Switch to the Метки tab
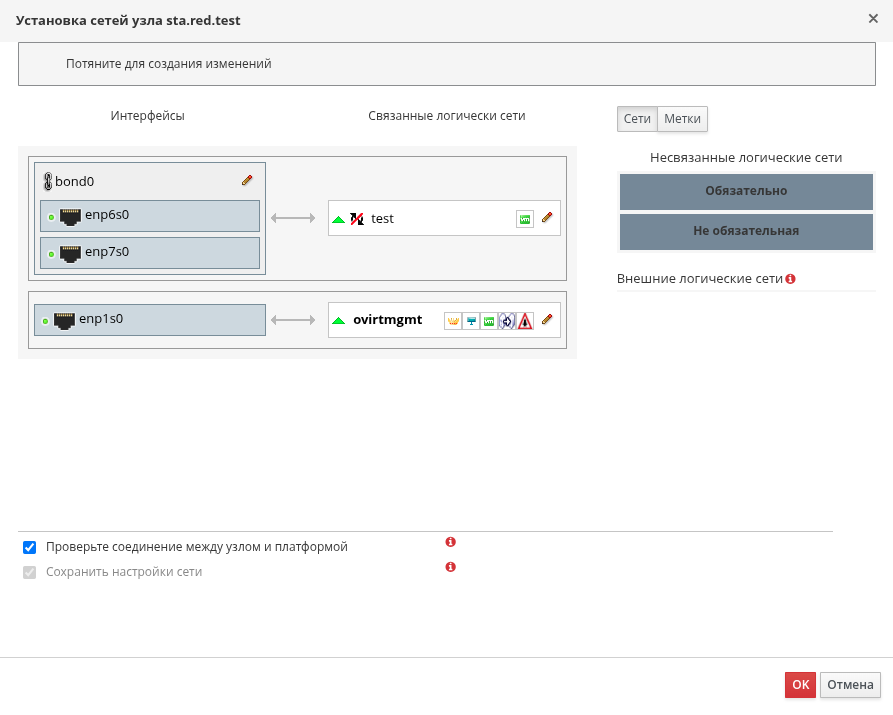This screenshot has height=715, width=893. (682, 119)
